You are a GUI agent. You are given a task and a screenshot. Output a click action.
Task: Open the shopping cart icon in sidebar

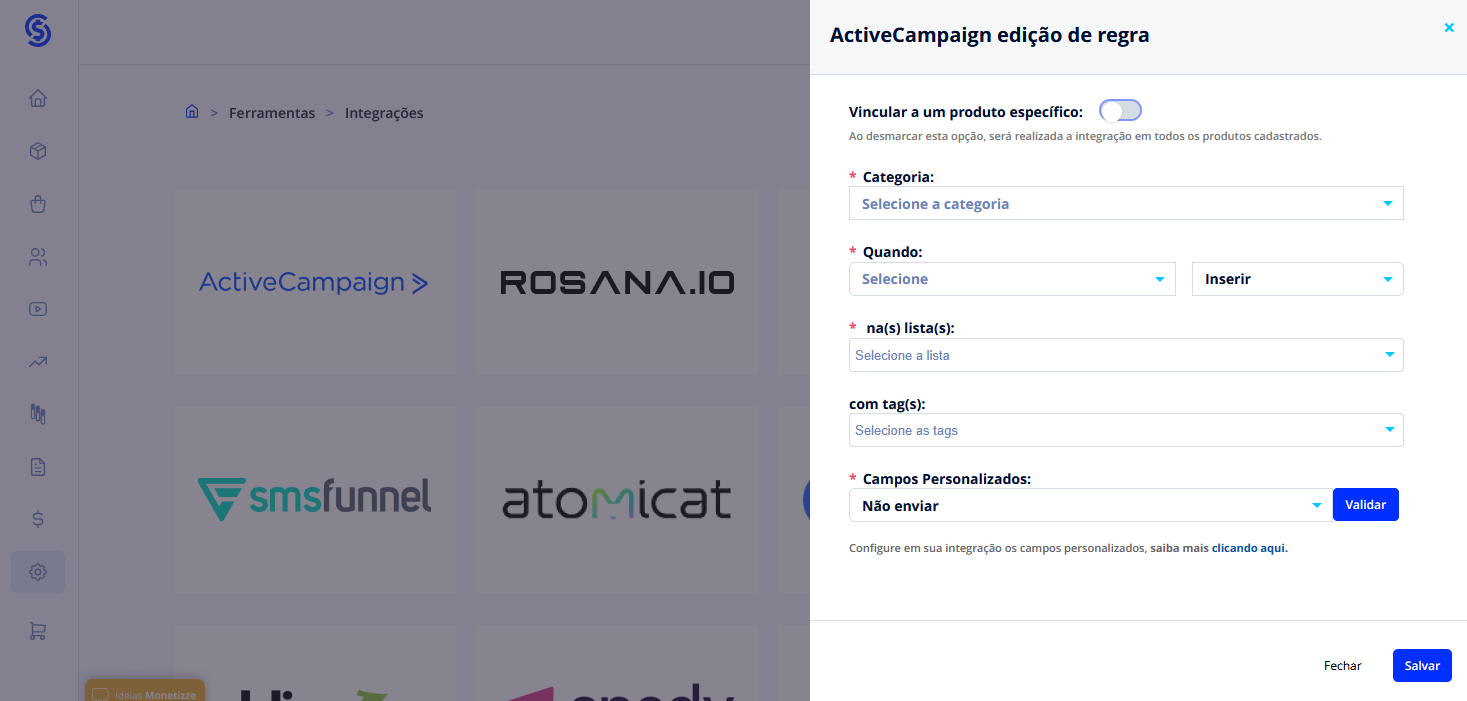tap(38, 631)
